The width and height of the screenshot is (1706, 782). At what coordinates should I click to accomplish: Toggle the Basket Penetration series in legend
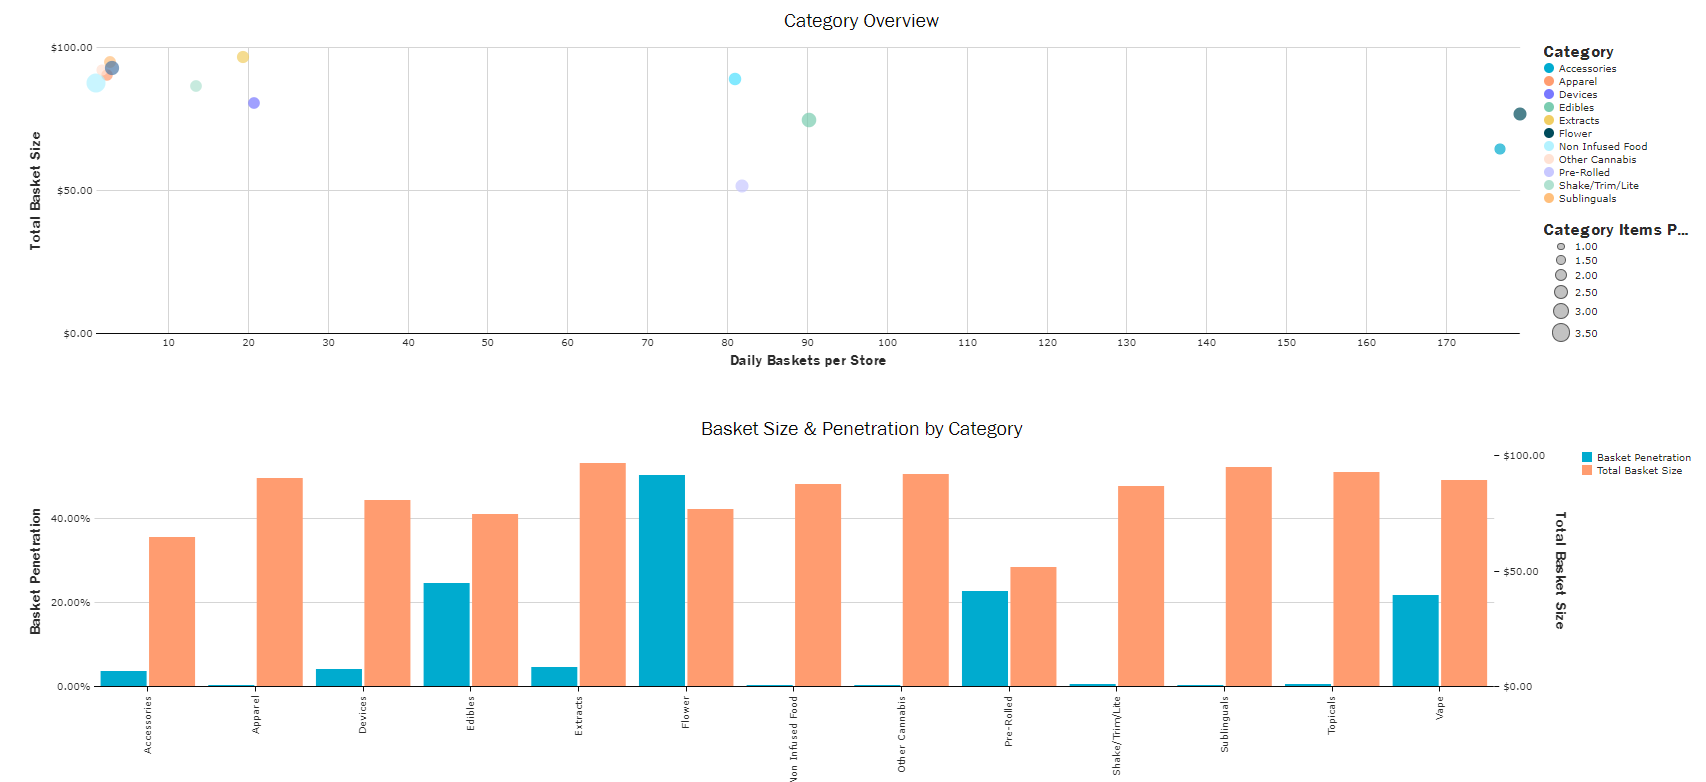coord(1643,458)
